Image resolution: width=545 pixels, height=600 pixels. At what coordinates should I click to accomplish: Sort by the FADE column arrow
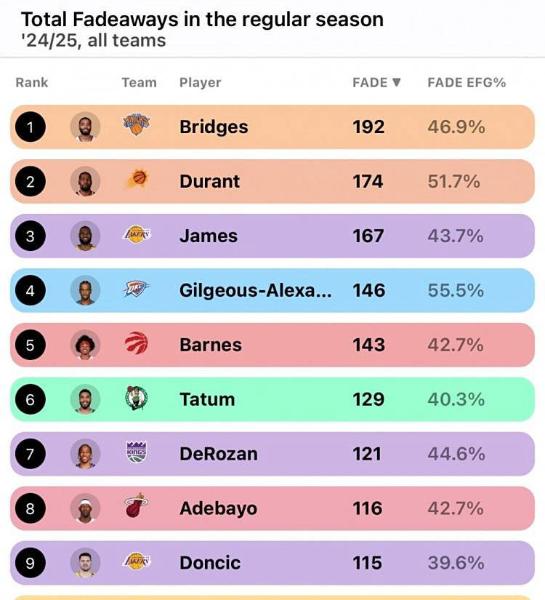point(397,82)
